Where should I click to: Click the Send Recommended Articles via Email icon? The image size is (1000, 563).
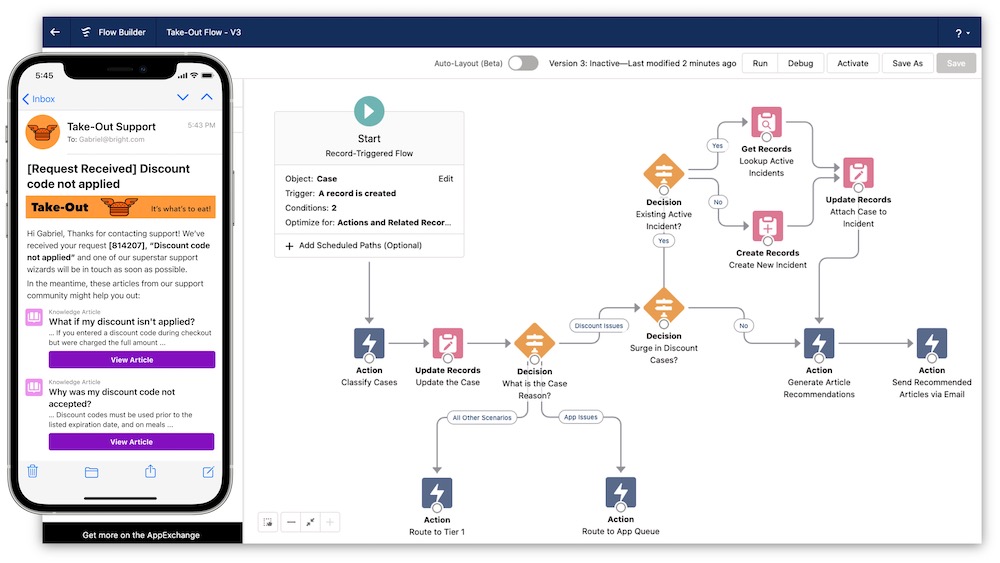932,343
